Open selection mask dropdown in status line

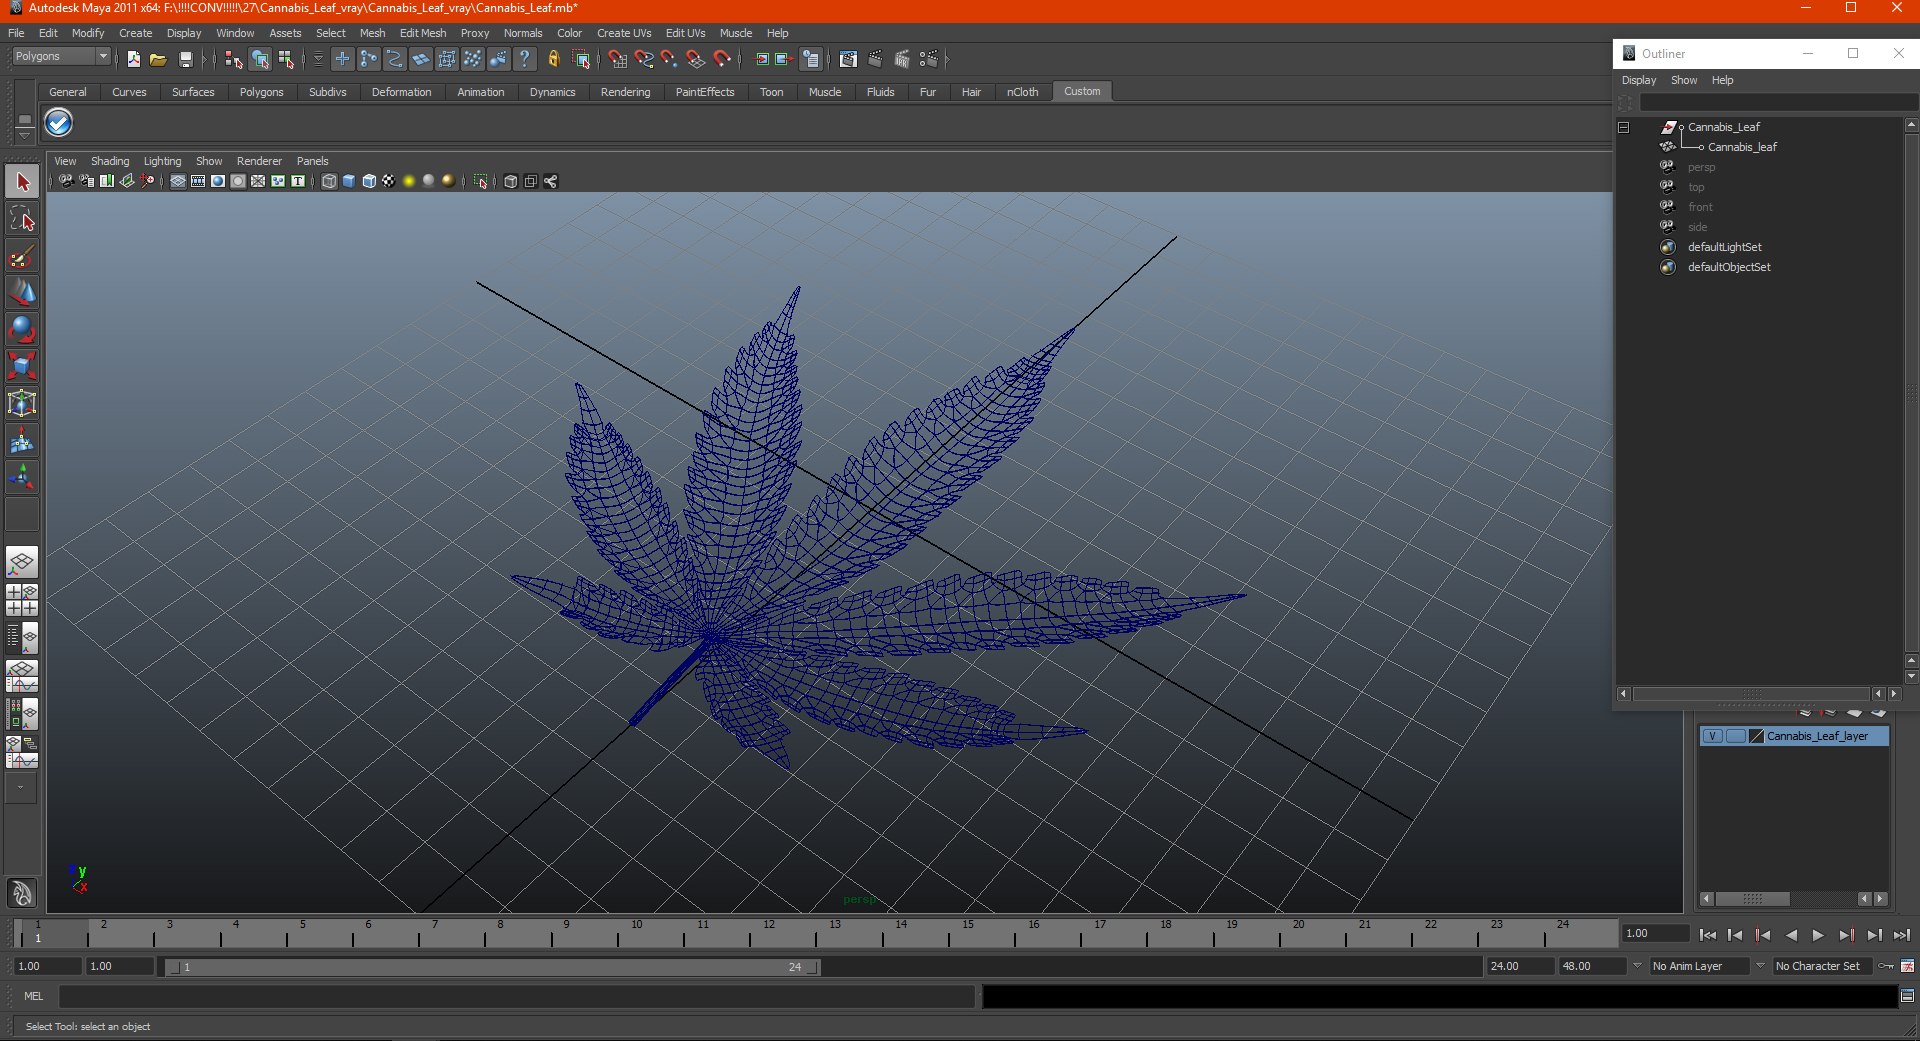pos(318,59)
